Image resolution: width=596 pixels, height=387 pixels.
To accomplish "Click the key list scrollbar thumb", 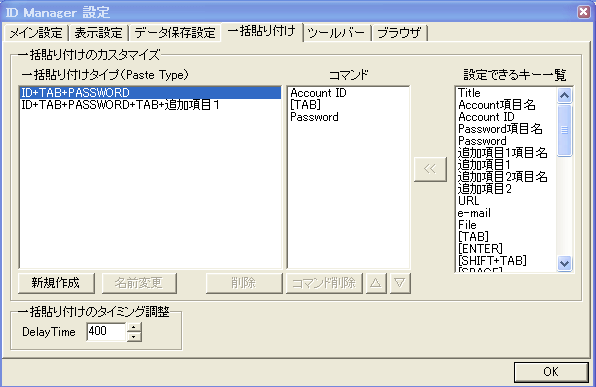I will 564,130.
